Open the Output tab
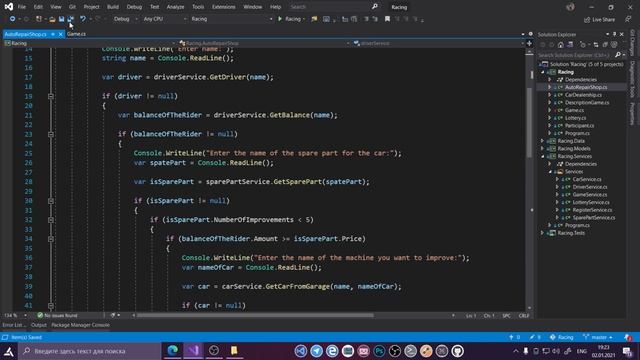Viewport: 640px width, 360px height. tap(39, 325)
